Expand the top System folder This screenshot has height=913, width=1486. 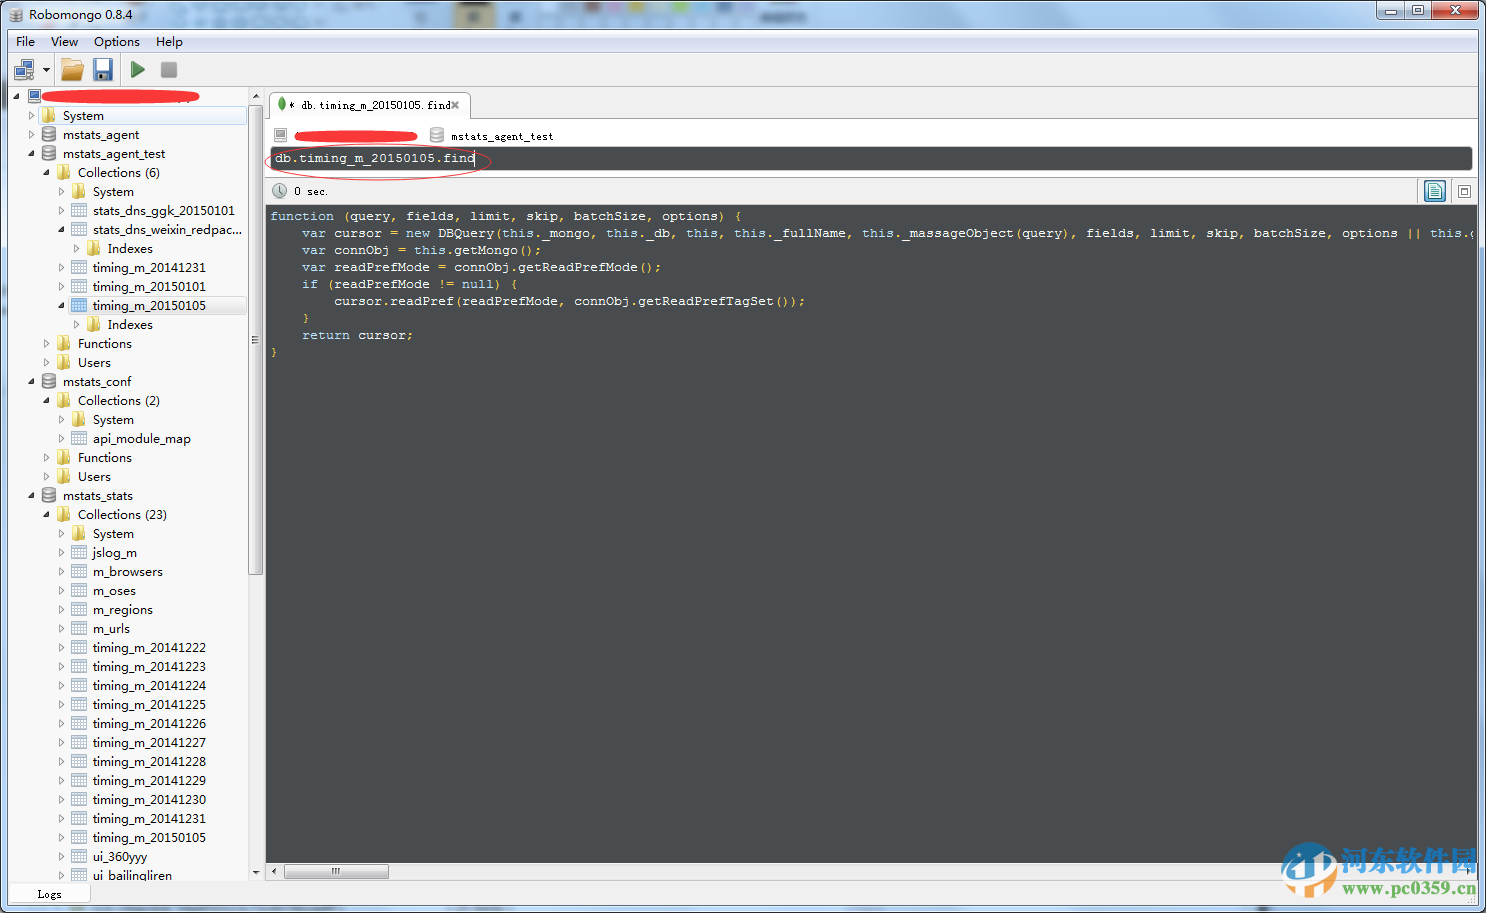click(x=31, y=116)
